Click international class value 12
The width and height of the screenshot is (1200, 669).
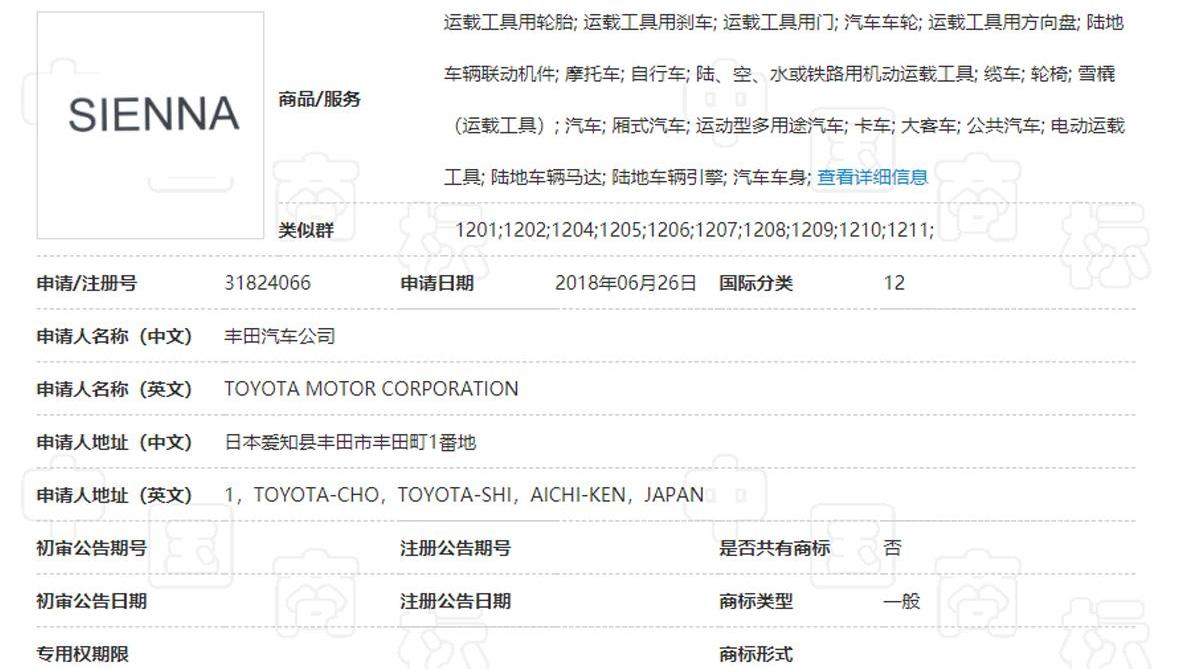click(894, 283)
